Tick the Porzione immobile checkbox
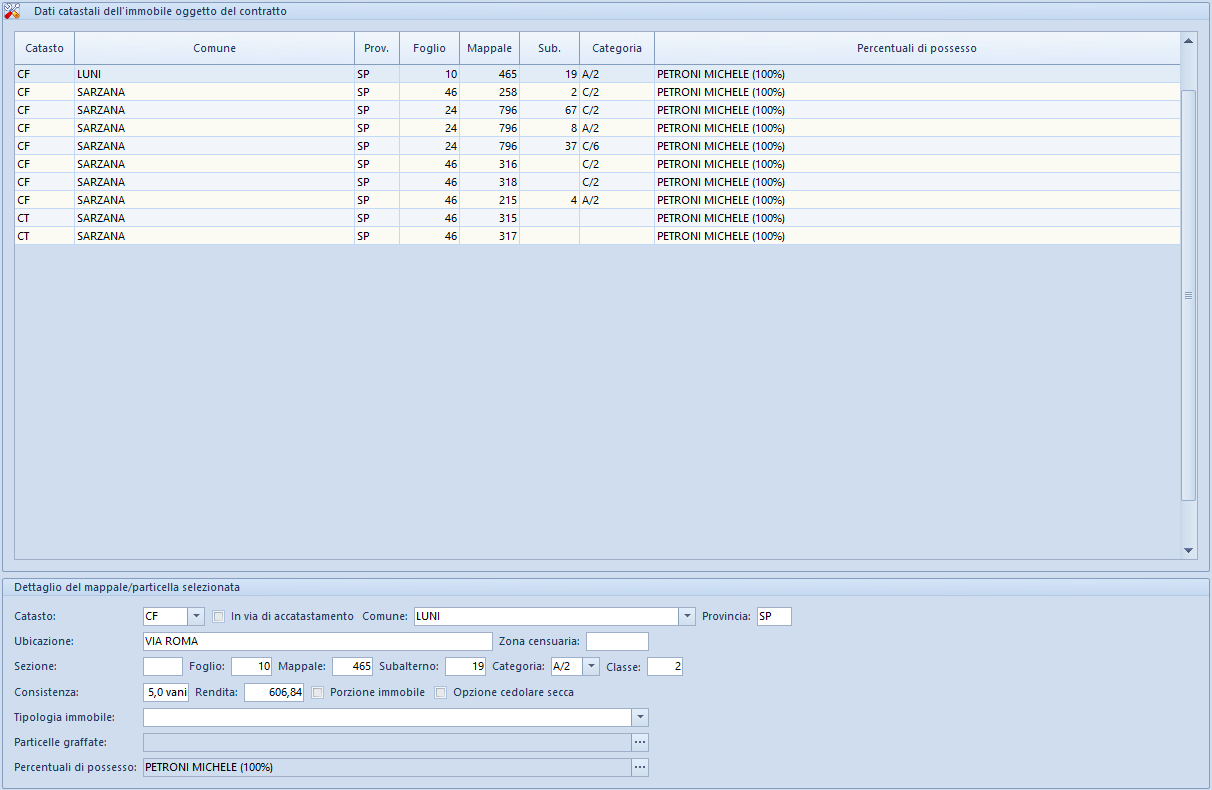This screenshot has width=1212, height=790. point(318,693)
